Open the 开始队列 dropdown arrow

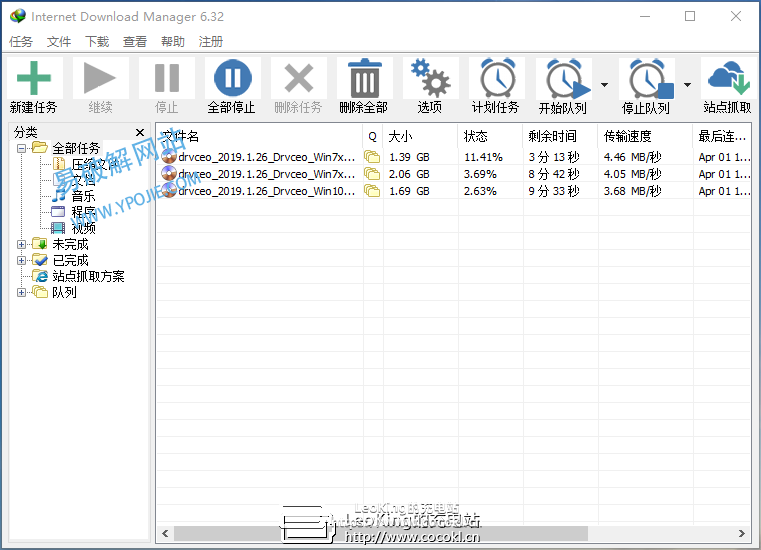pos(604,85)
